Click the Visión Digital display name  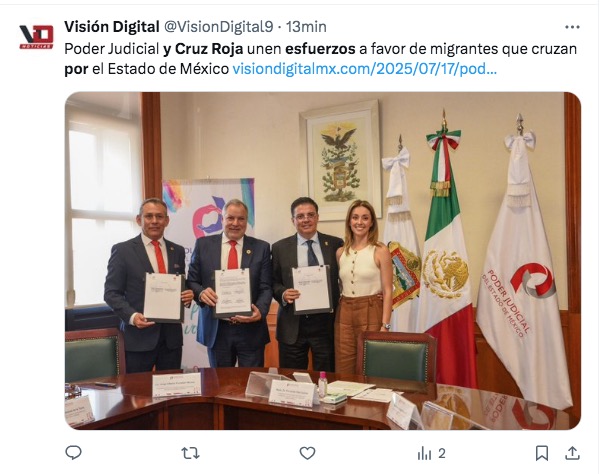[x=112, y=27]
